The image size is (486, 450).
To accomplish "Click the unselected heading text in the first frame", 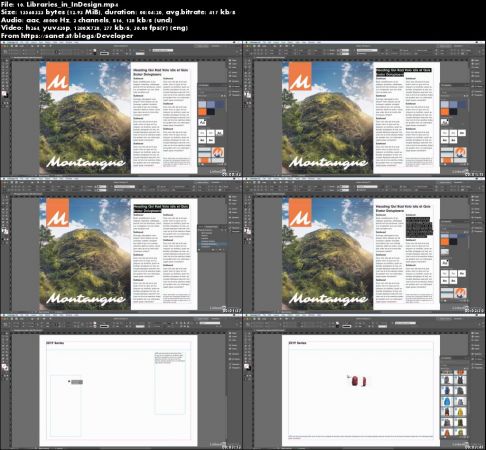I will pyautogui.click(x=161, y=72).
